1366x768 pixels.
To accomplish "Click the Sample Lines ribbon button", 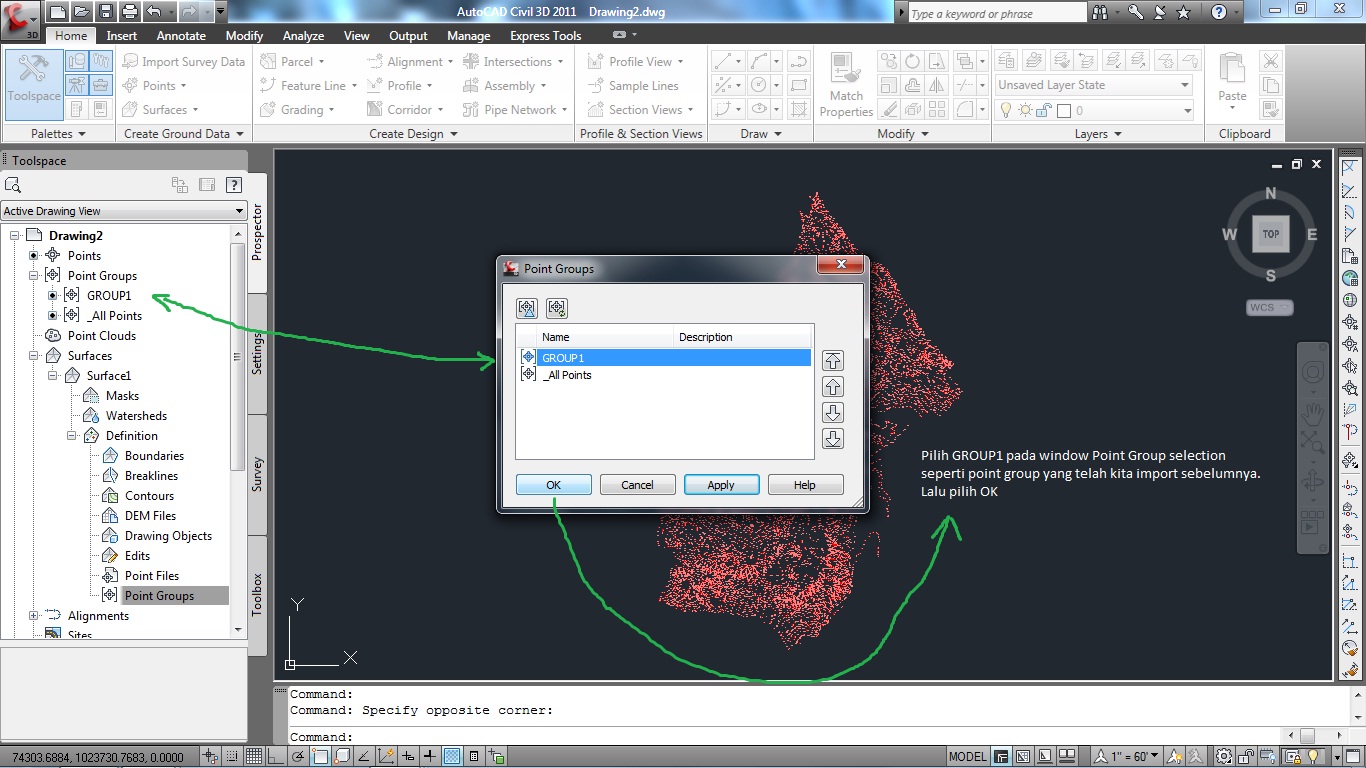I will pyautogui.click(x=632, y=86).
